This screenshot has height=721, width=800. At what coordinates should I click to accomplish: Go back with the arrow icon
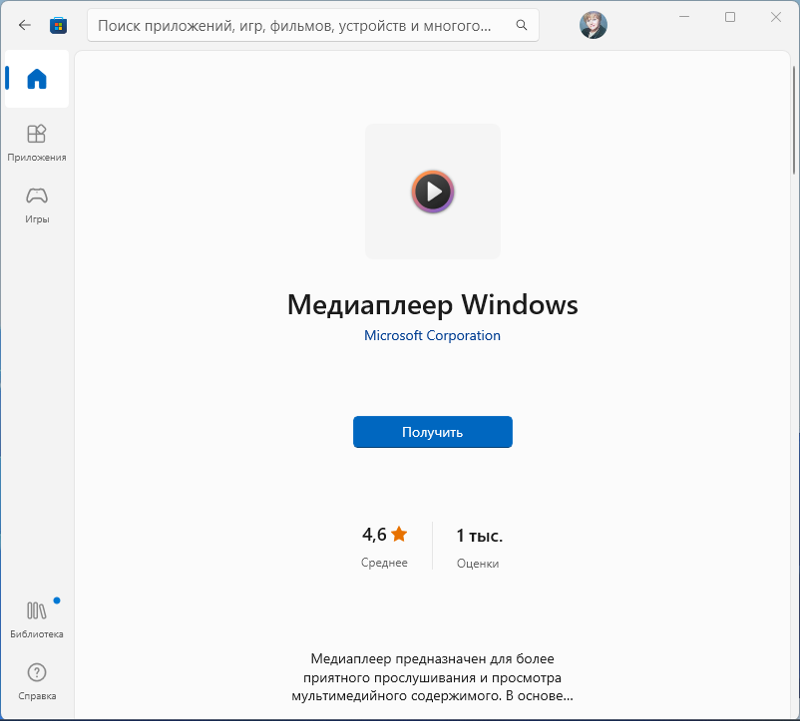(24, 25)
